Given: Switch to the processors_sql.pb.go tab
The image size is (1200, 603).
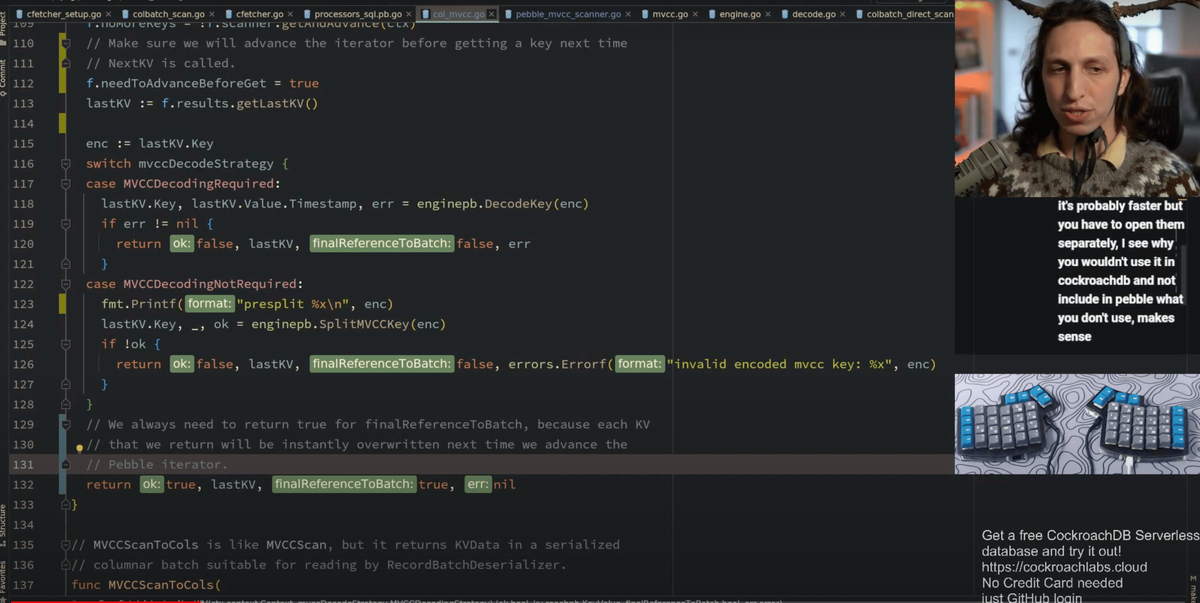Looking at the screenshot, I should (358, 15).
